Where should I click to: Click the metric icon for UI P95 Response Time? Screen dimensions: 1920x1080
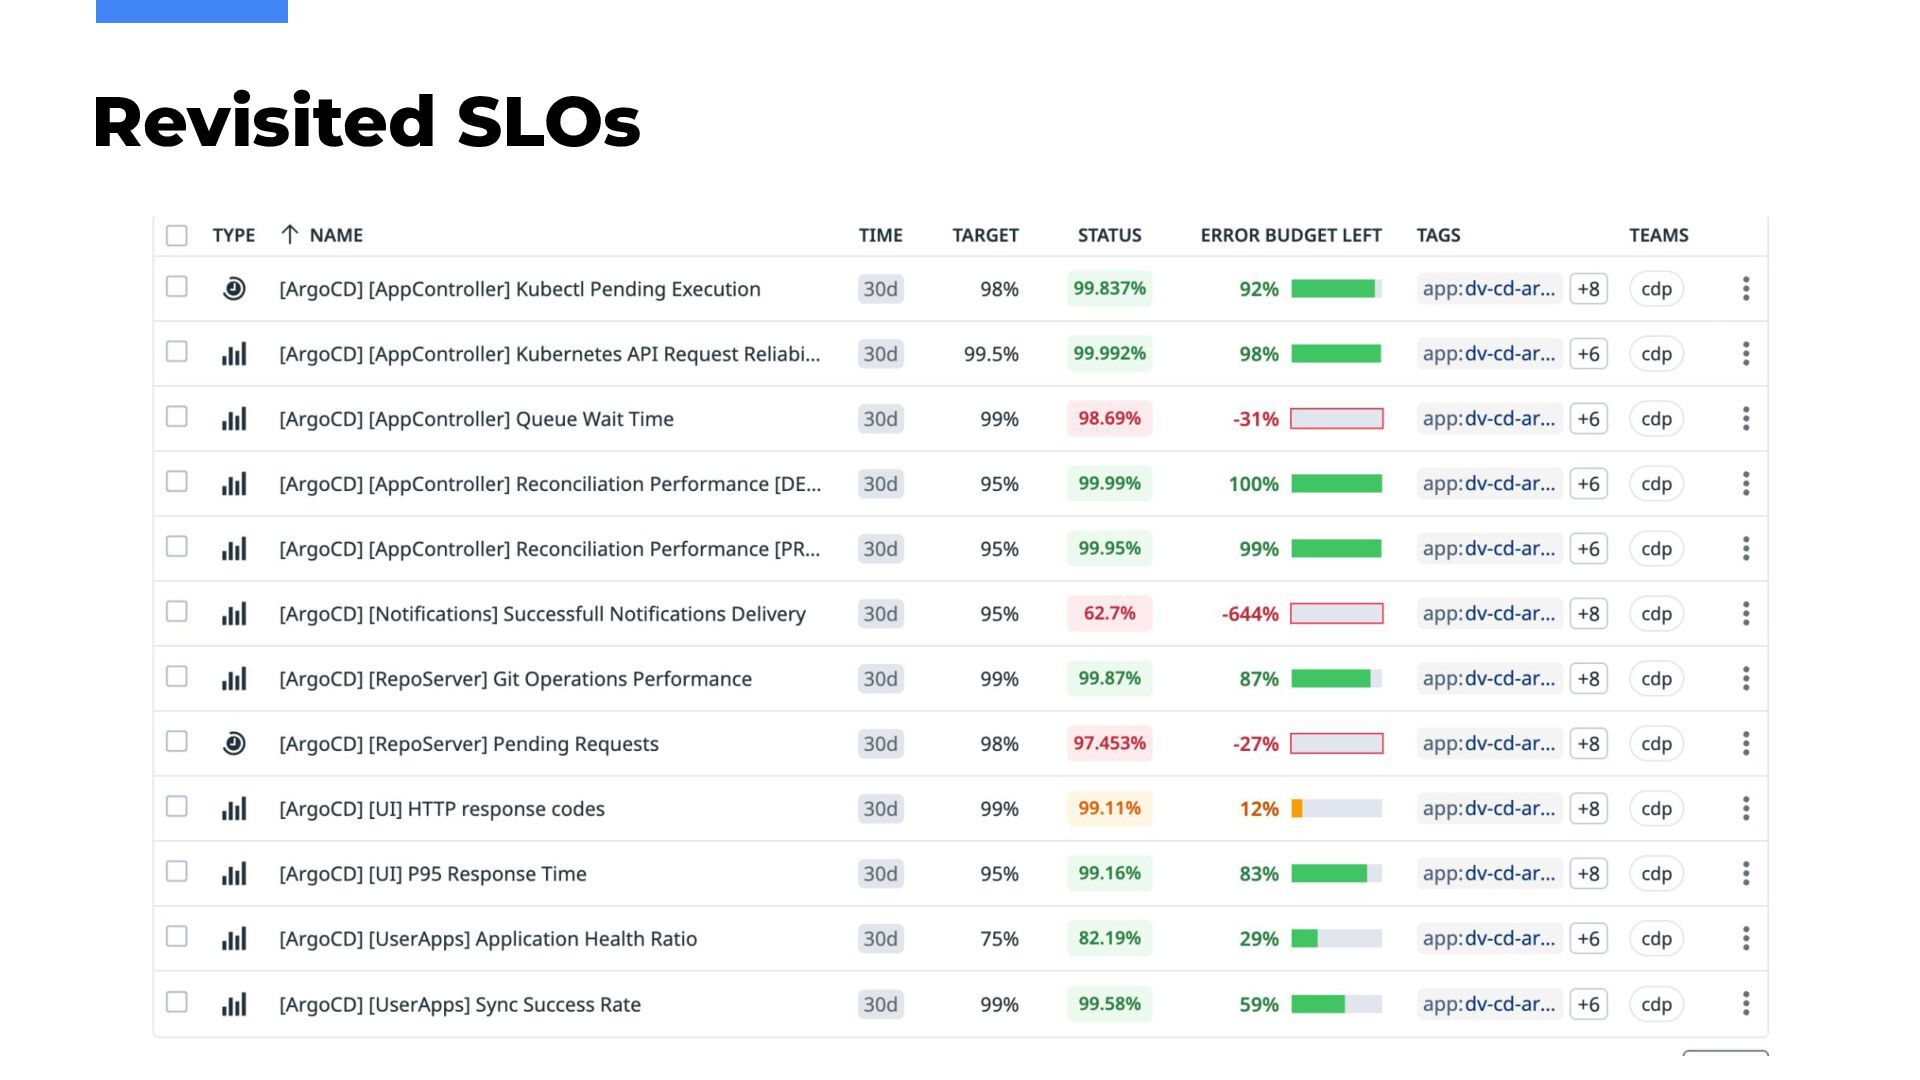coord(234,874)
